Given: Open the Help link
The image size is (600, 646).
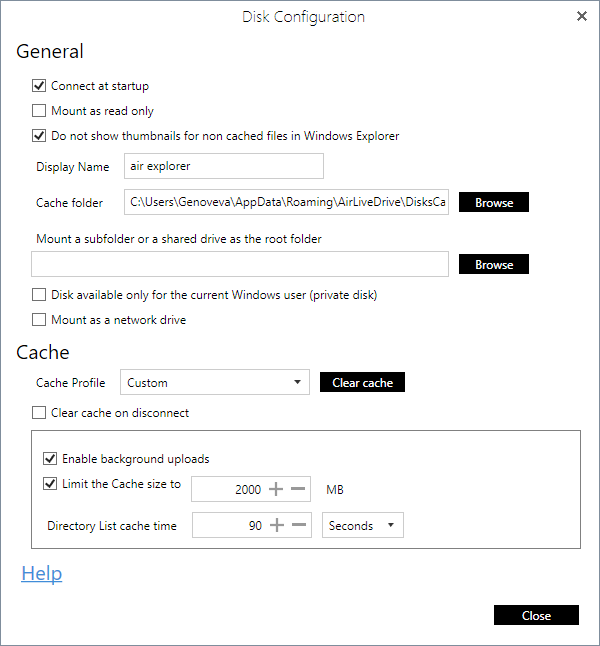Looking at the screenshot, I should (x=42, y=573).
